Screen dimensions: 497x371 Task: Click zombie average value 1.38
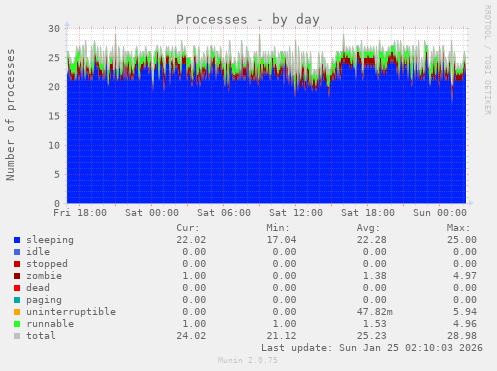click(x=374, y=276)
